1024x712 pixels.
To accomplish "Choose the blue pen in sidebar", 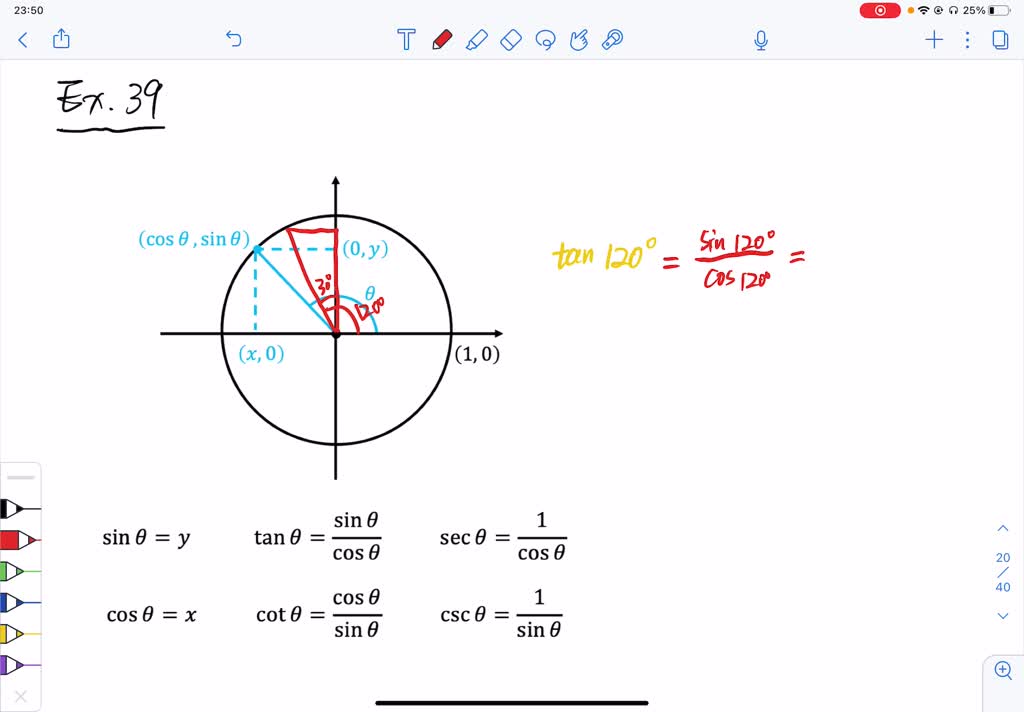I will click(20, 602).
